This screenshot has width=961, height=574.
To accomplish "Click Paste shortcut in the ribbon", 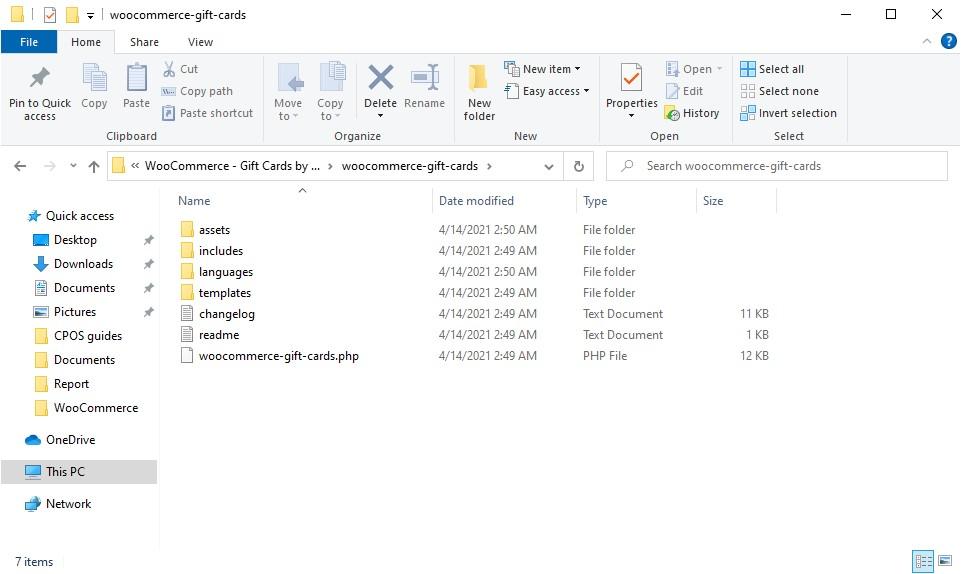I will (207, 113).
